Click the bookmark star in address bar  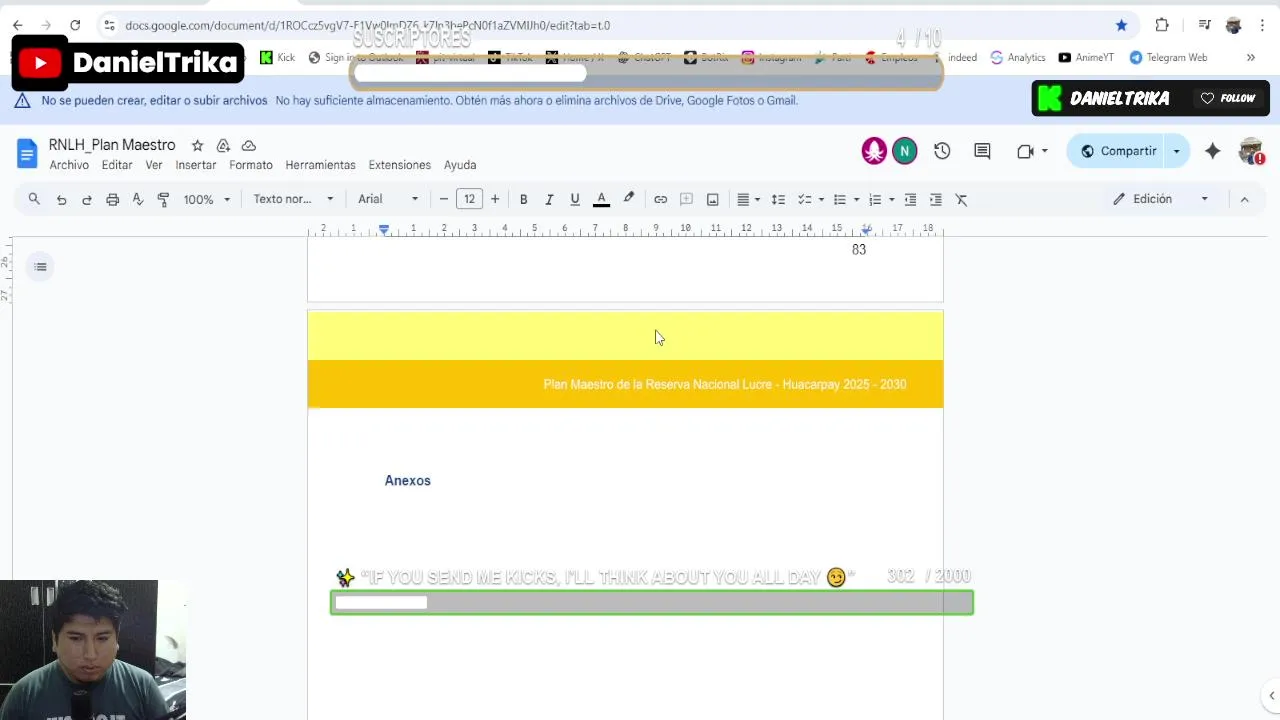[x=1121, y=25]
